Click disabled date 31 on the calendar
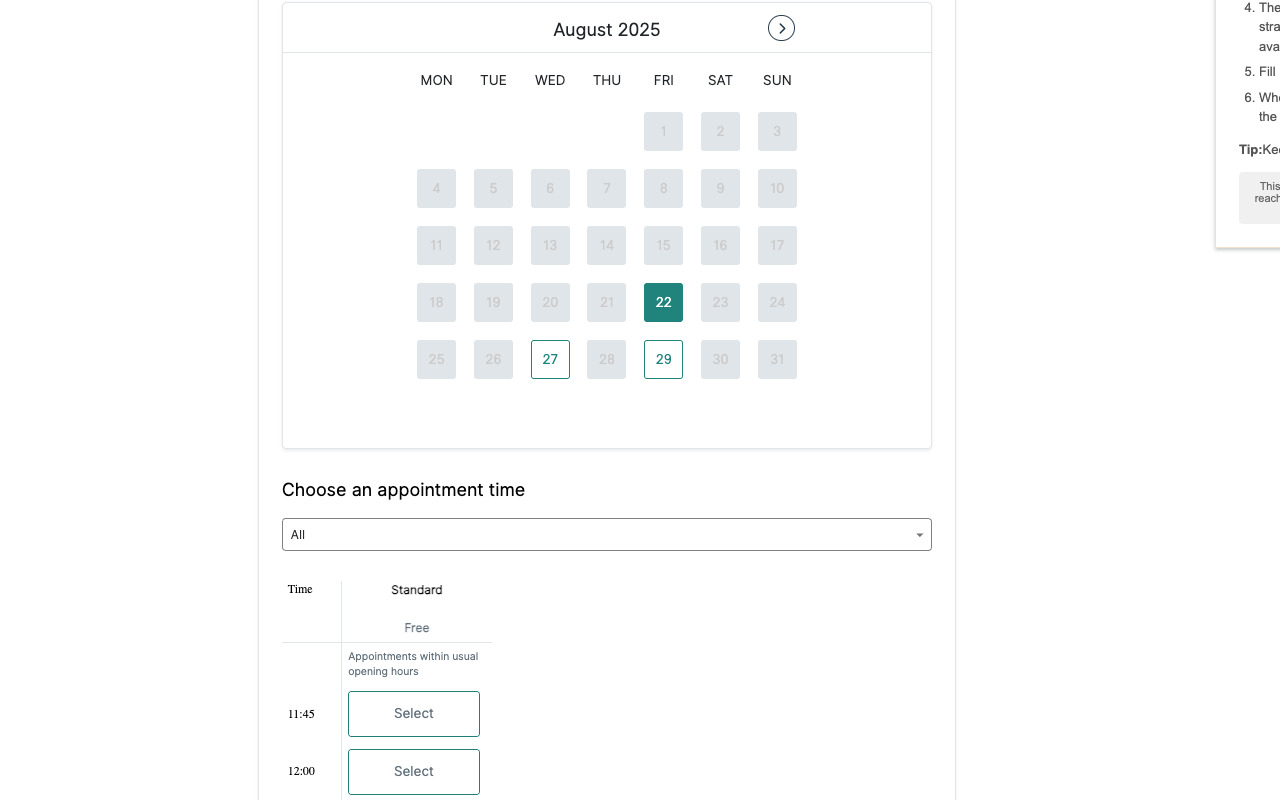 pyautogui.click(x=777, y=359)
